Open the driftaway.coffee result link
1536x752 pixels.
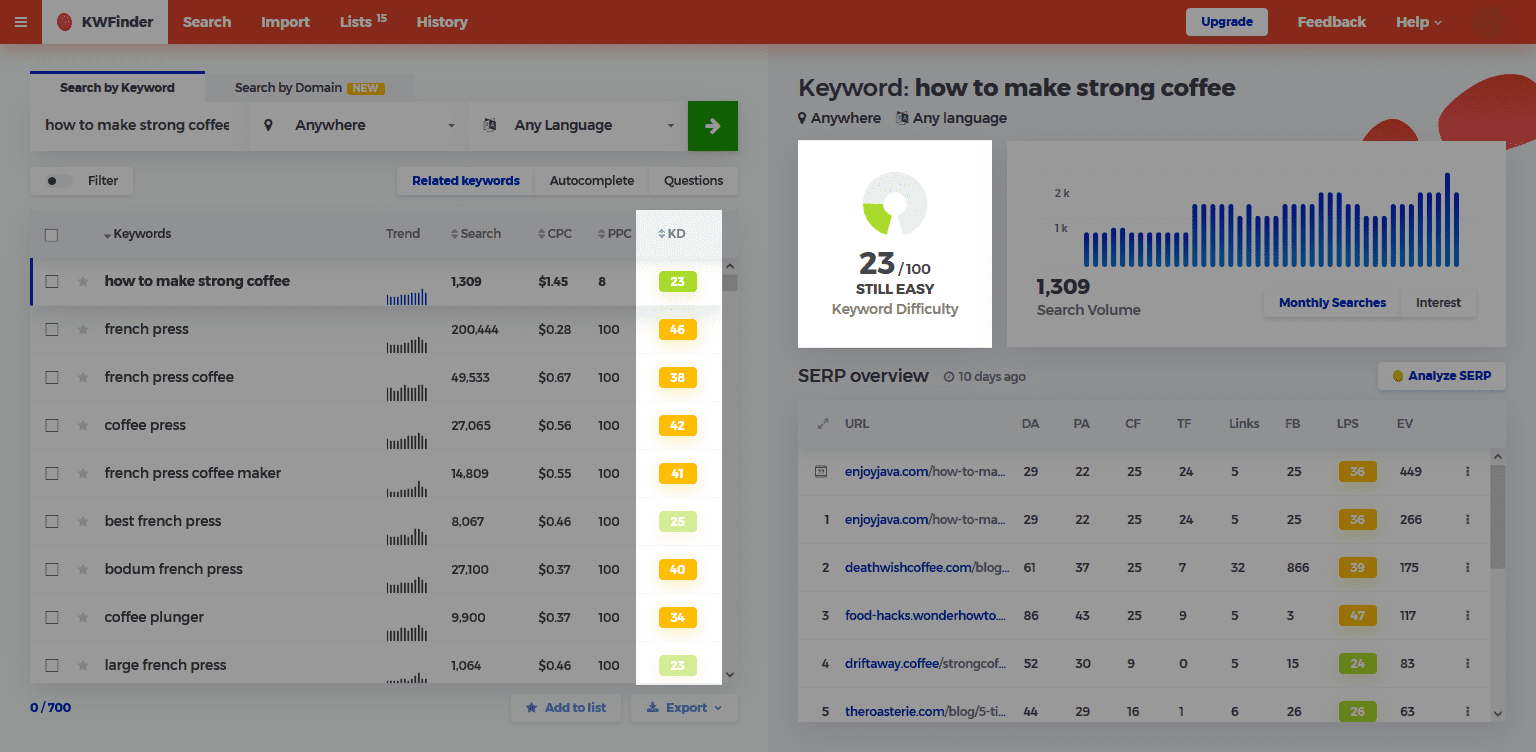coord(926,663)
